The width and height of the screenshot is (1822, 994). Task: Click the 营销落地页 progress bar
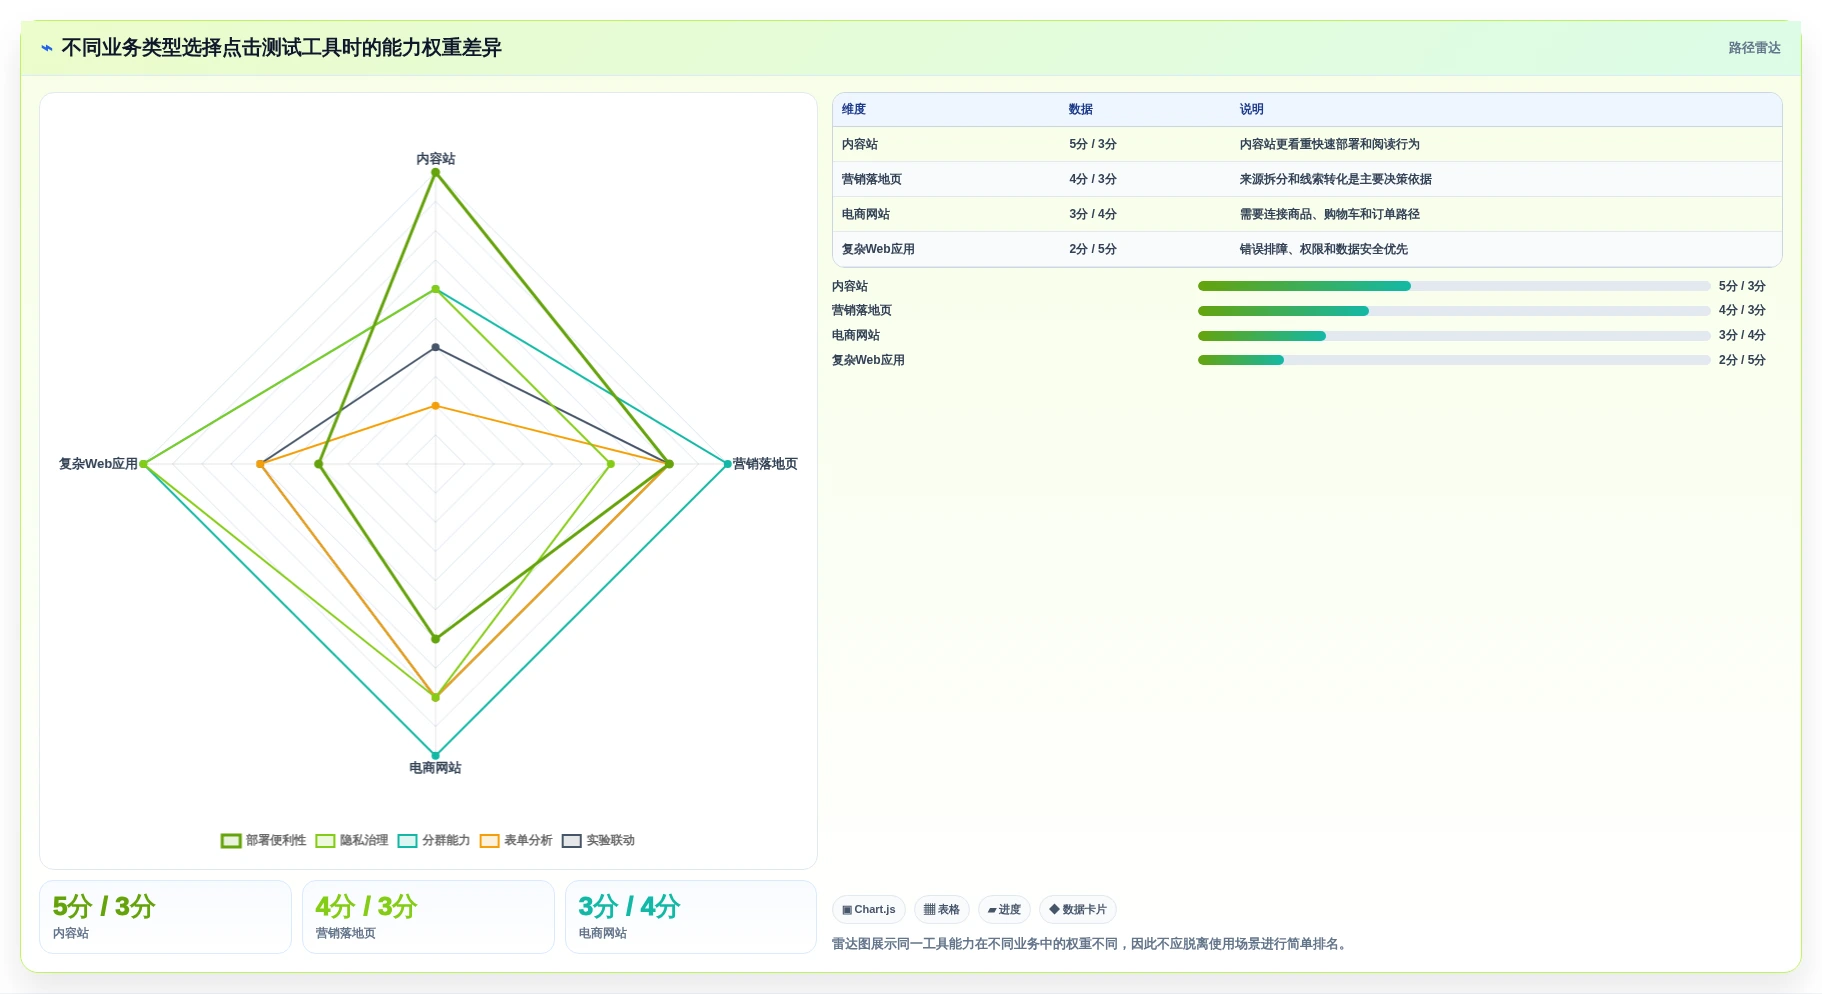pyautogui.click(x=1454, y=311)
